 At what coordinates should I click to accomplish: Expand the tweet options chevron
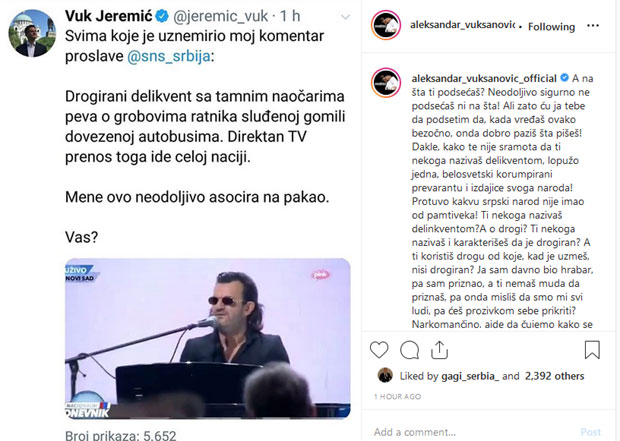pyautogui.click(x=345, y=17)
